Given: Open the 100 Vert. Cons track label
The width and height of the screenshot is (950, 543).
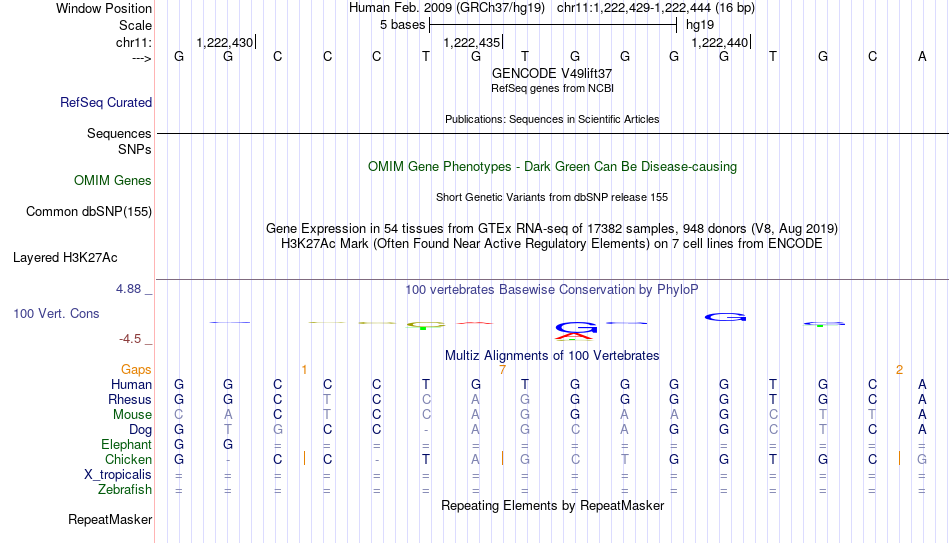Looking at the screenshot, I should 56,313.
